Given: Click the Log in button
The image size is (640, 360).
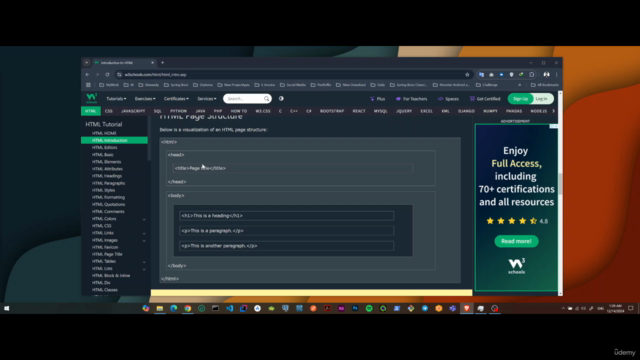Looking at the screenshot, I should [542, 99].
